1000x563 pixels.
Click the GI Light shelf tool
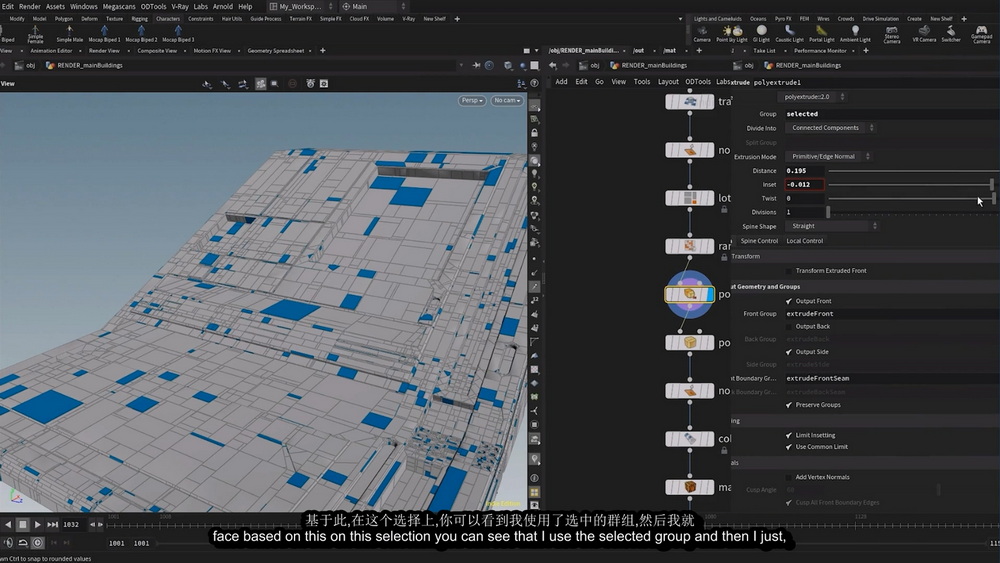coord(761,34)
